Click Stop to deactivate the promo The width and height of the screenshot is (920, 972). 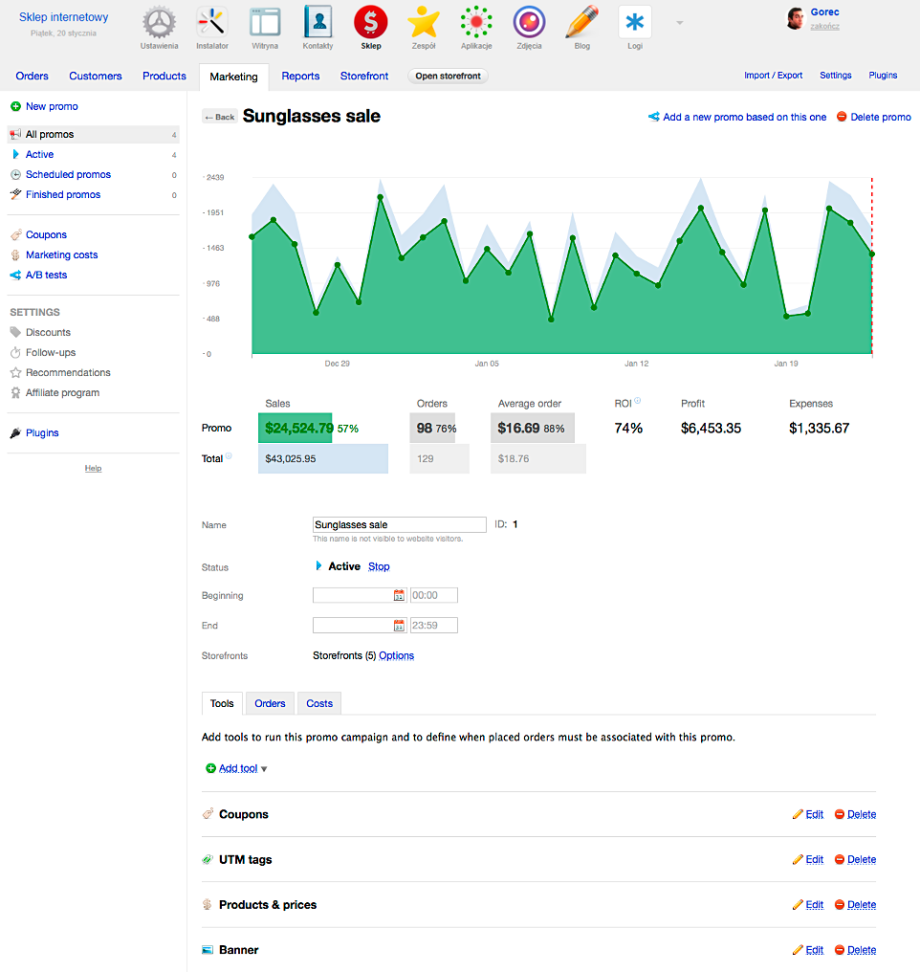(x=379, y=567)
